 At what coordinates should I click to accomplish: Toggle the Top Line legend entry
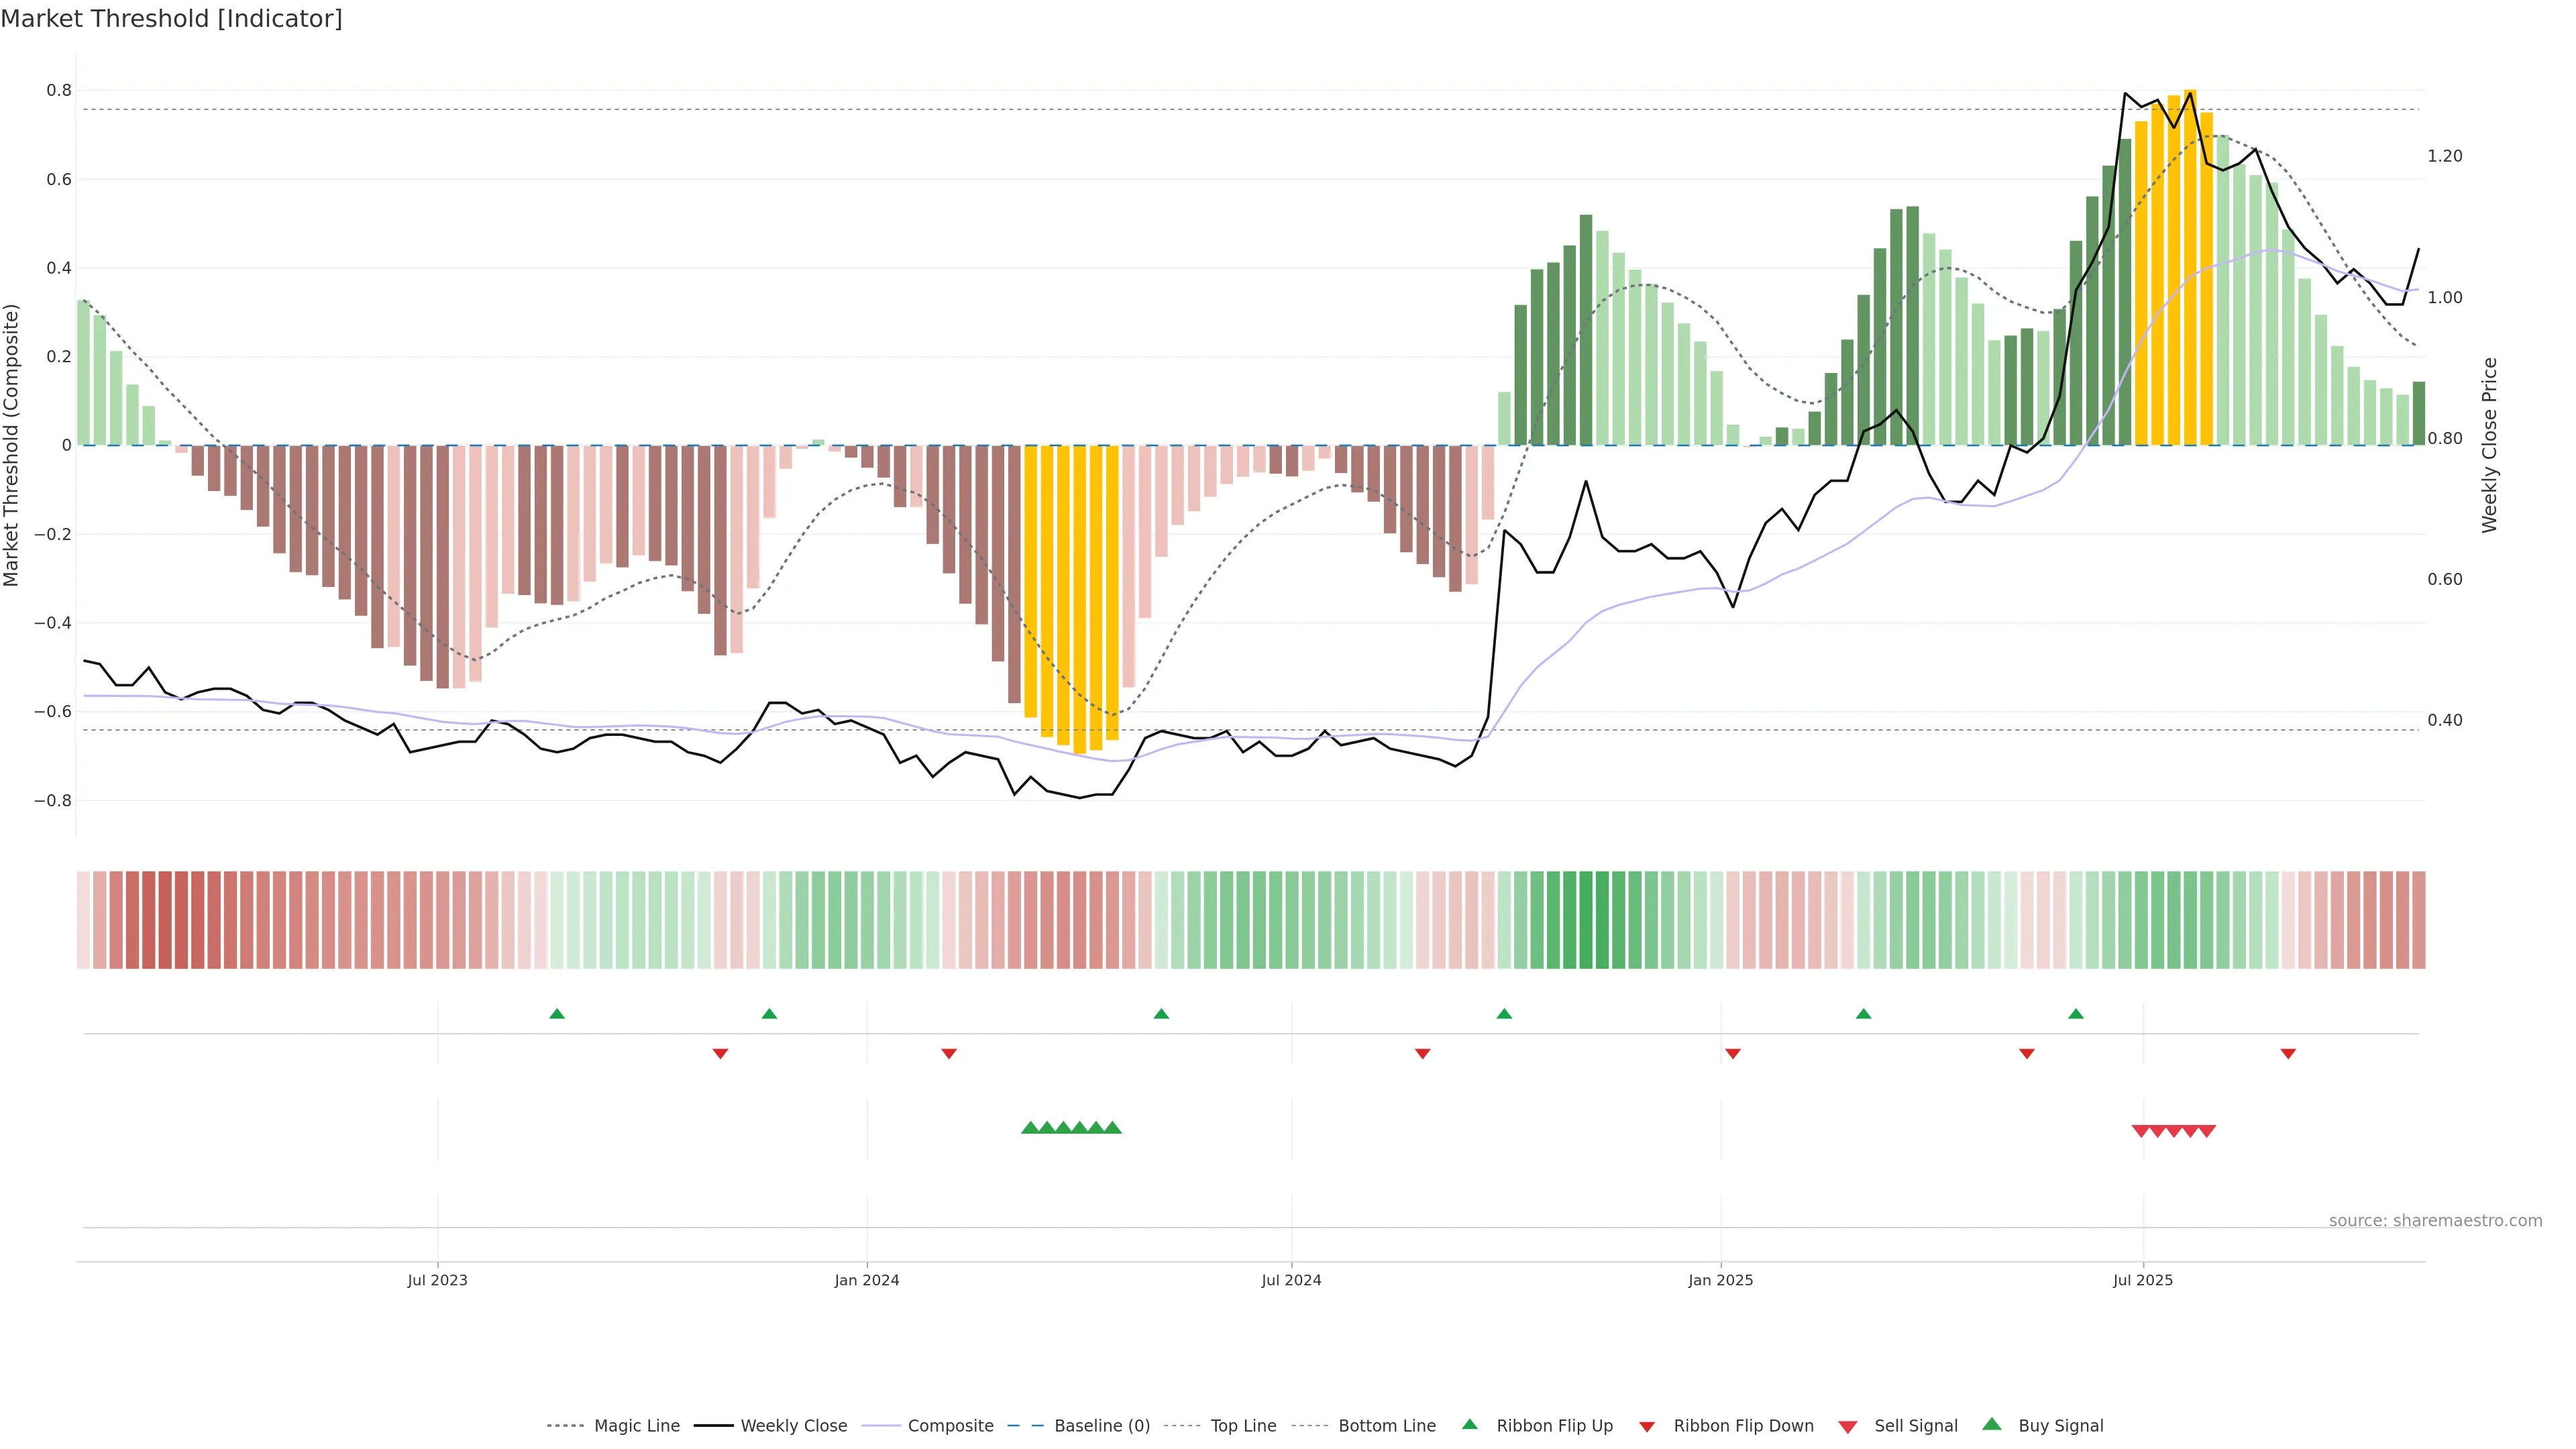click(x=1243, y=1426)
